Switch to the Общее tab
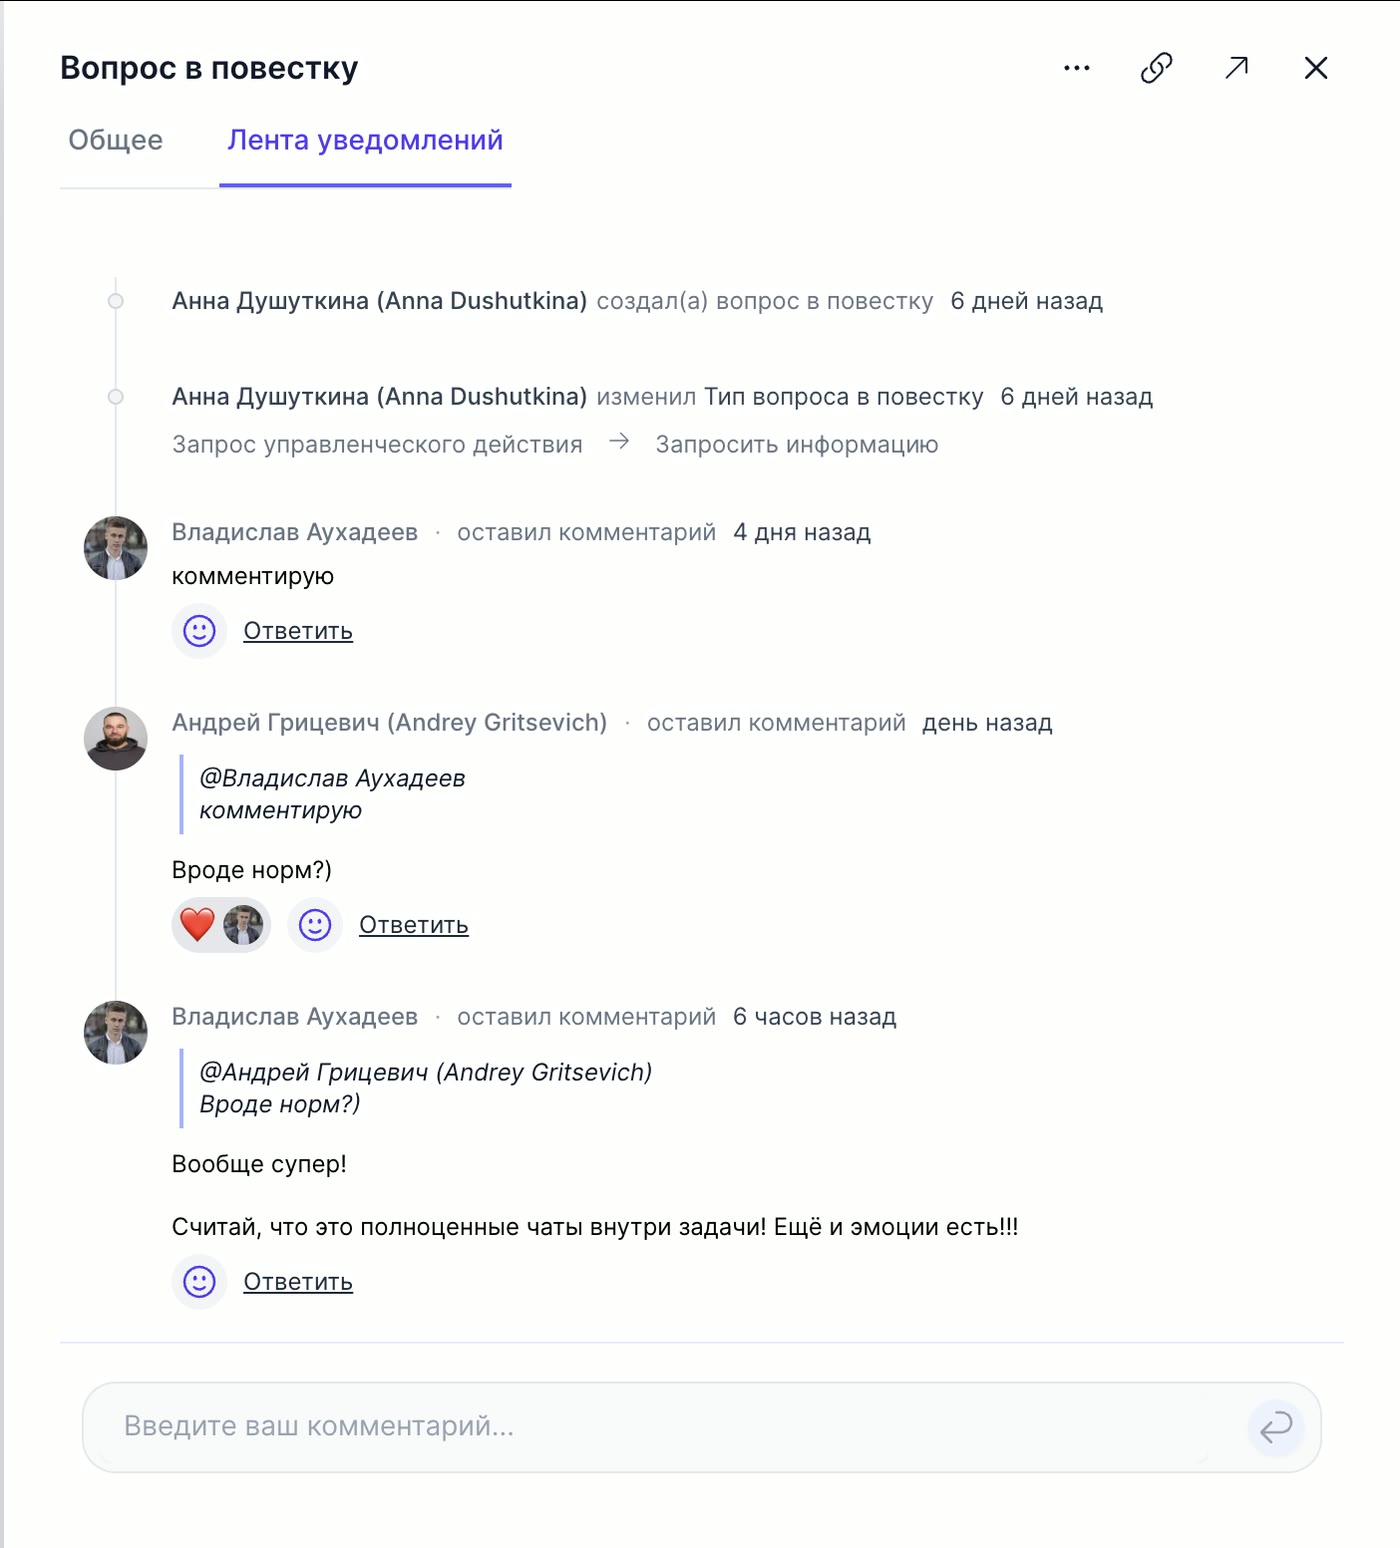The height and width of the screenshot is (1548, 1400). 116,141
